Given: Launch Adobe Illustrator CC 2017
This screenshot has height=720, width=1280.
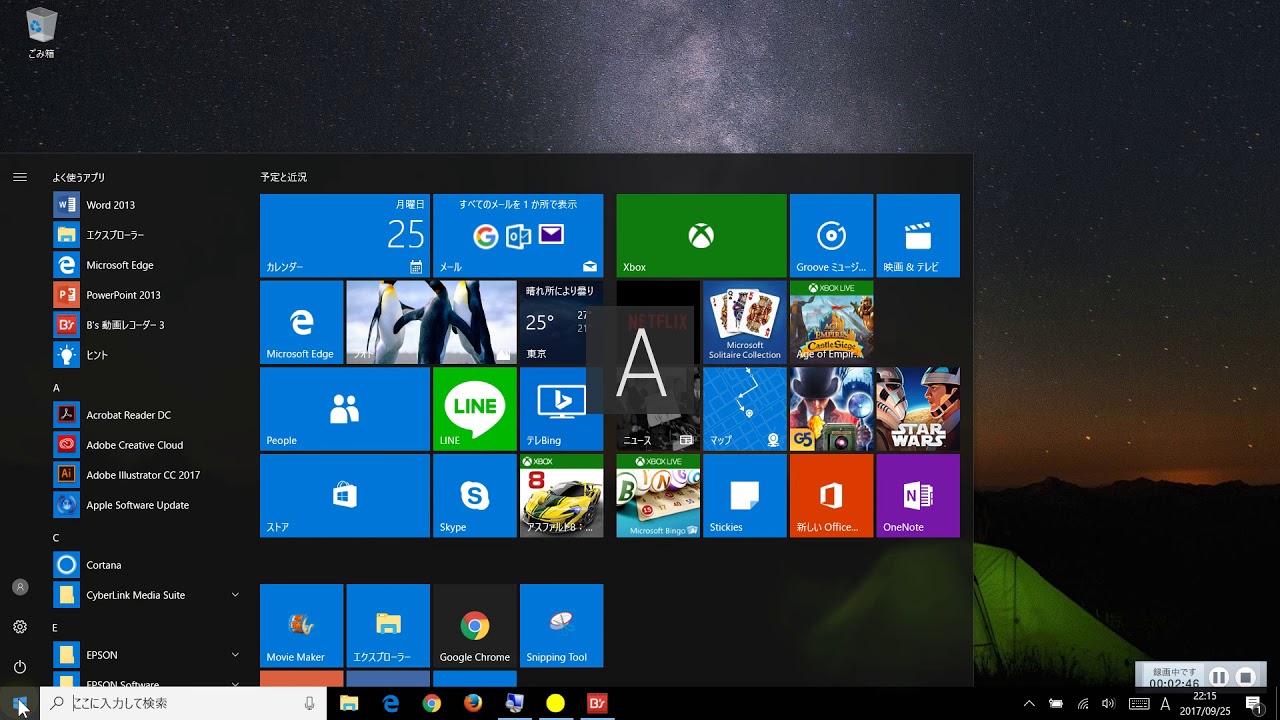Looking at the screenshot, I should pyautogui.click(x=147, y=475).
